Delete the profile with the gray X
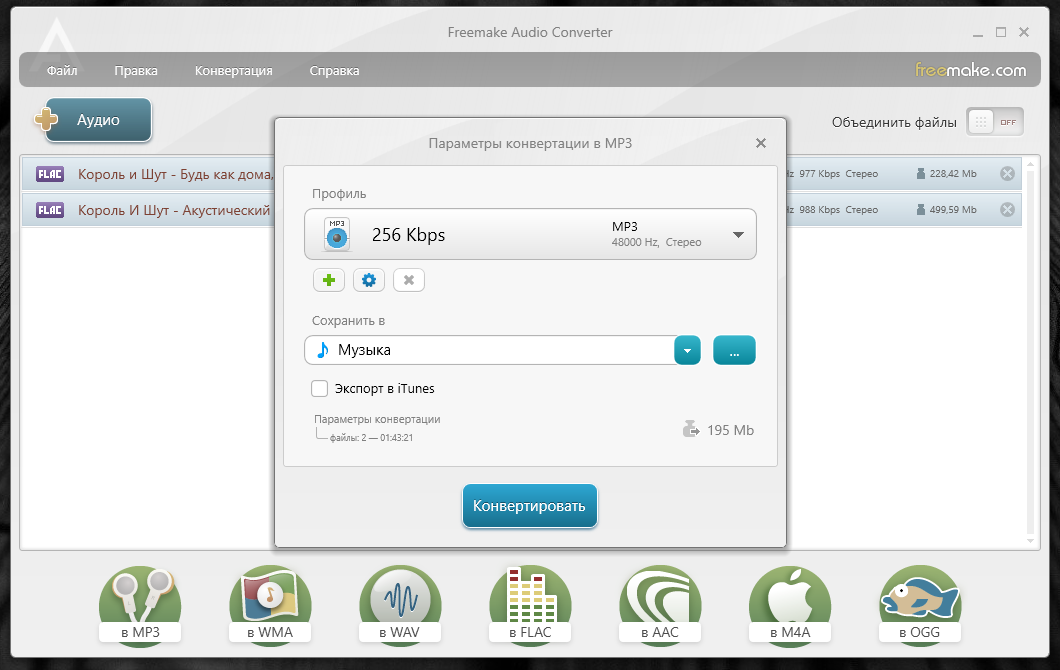Image resolution: width=1060 pixels, height=670 pixels. 409,280
